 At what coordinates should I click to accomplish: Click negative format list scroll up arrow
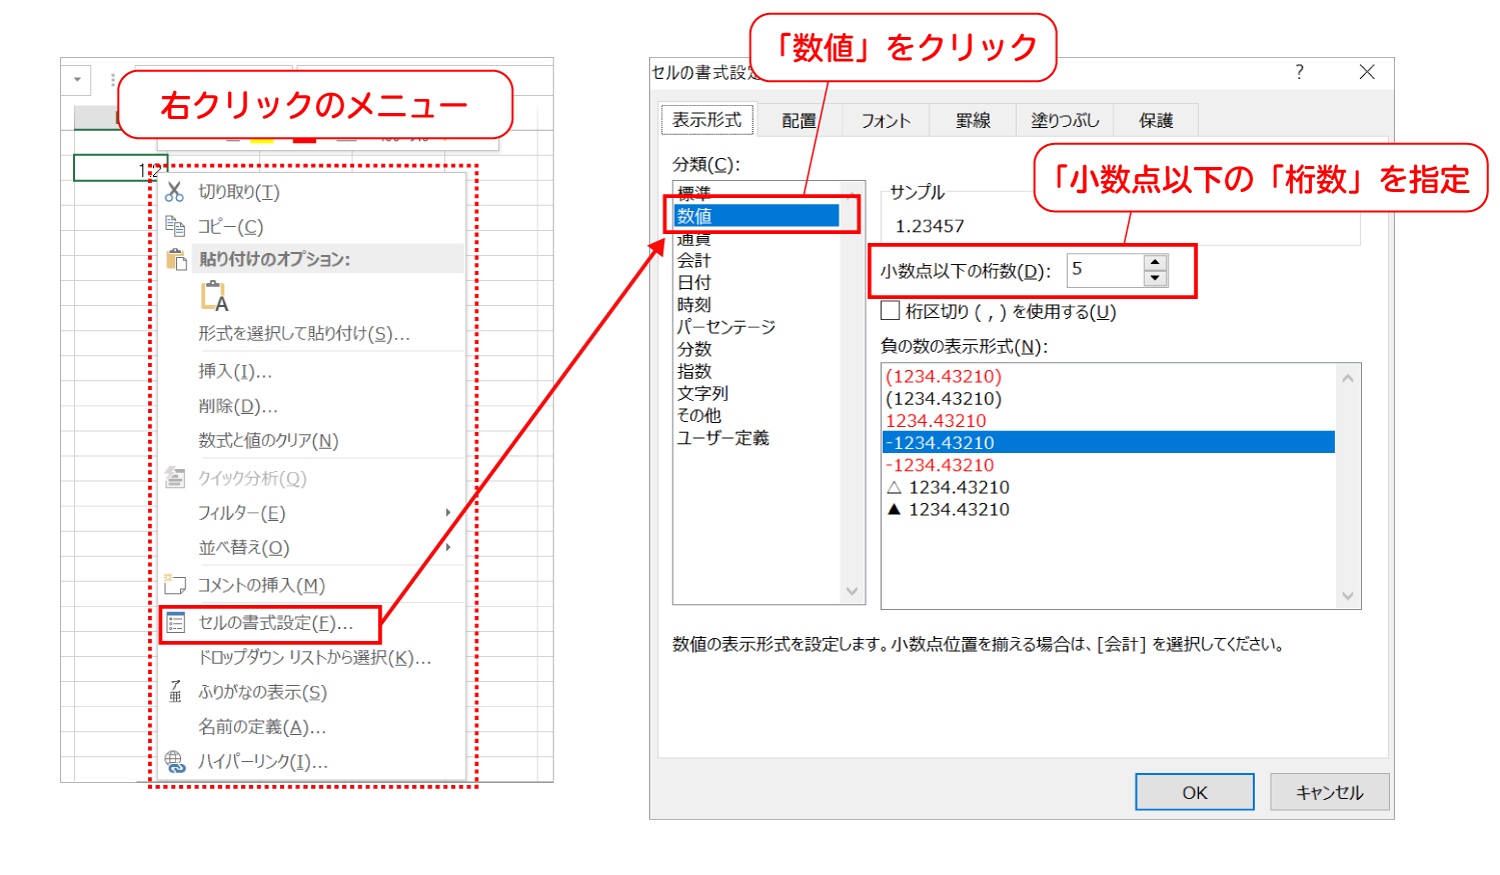tap(1348, 378)
